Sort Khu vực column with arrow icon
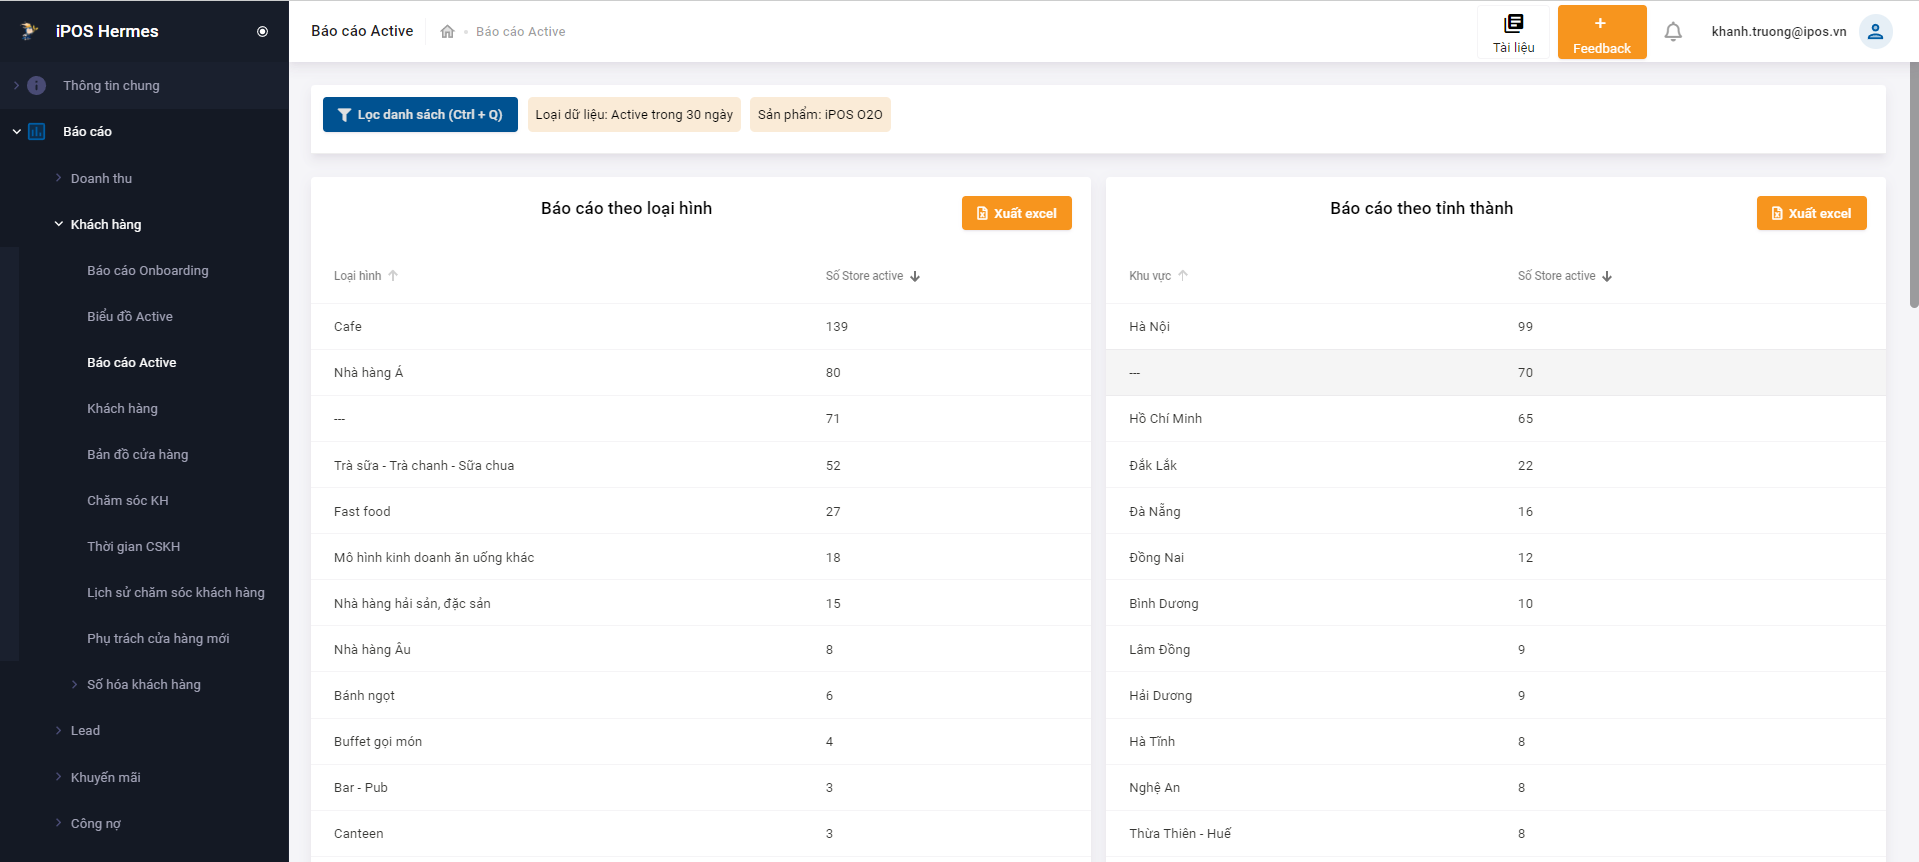 (1183, 276)
